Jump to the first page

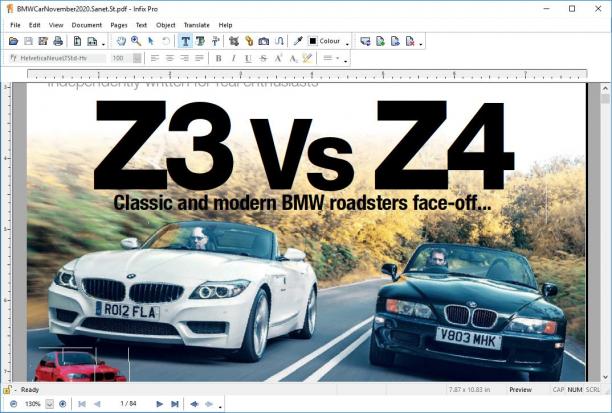point(82,404)
